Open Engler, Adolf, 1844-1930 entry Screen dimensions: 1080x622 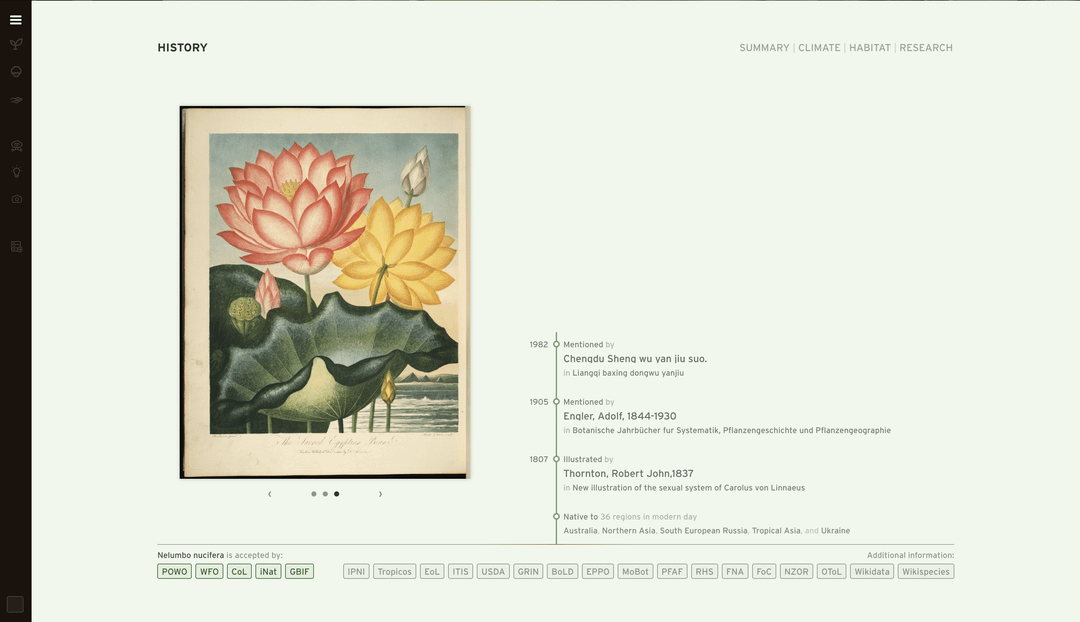[620, 416]
